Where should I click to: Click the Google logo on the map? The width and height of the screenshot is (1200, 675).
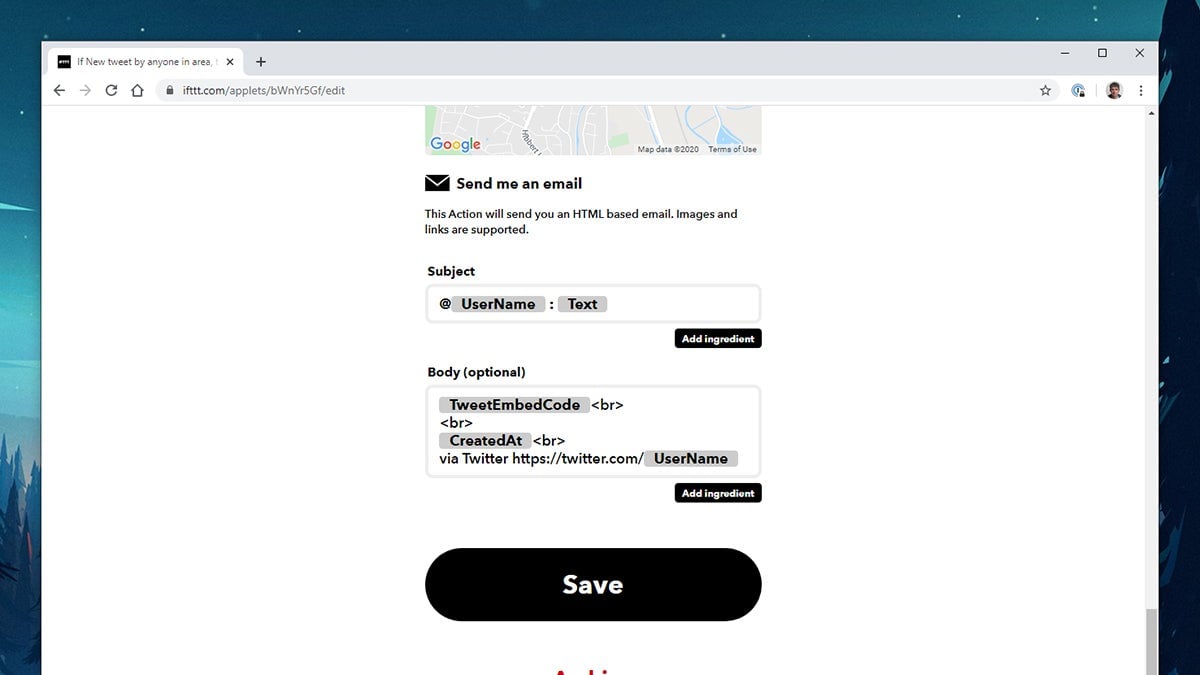pos(455,144)
